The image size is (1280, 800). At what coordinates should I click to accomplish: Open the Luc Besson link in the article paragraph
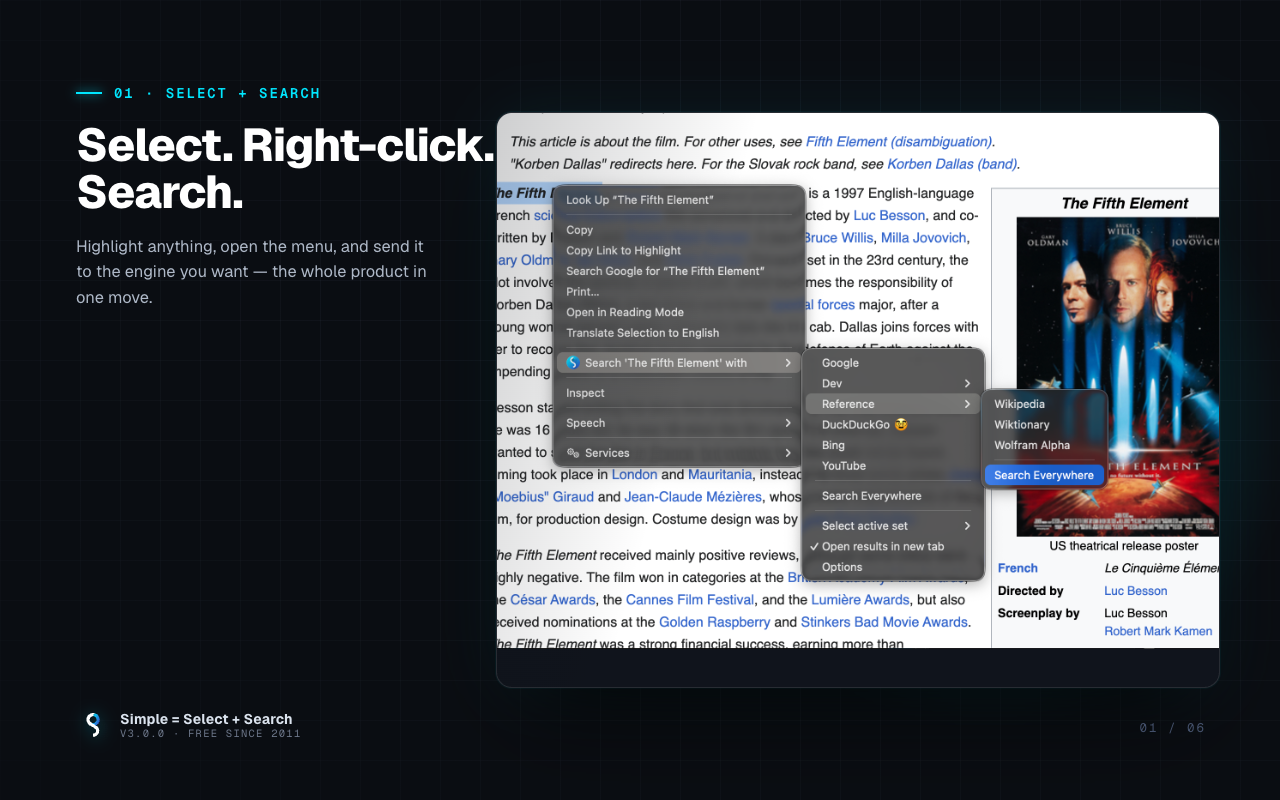[889, 216]
